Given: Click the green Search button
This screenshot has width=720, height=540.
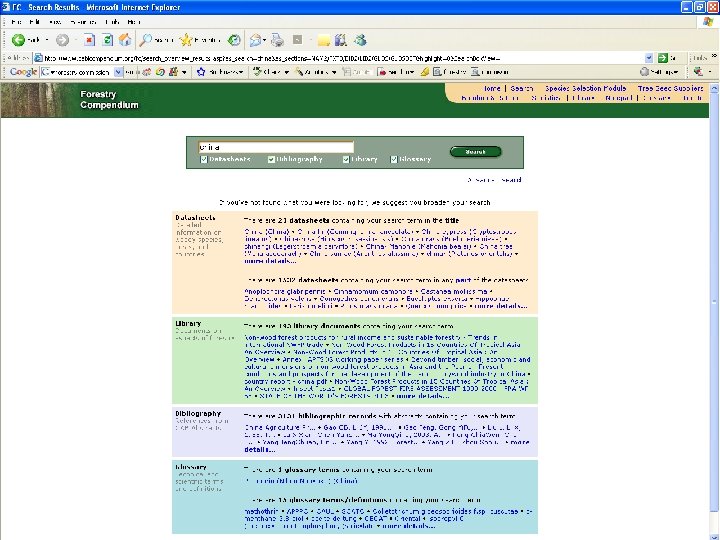Looking at the screenshot, I should [x=475, y=152].
